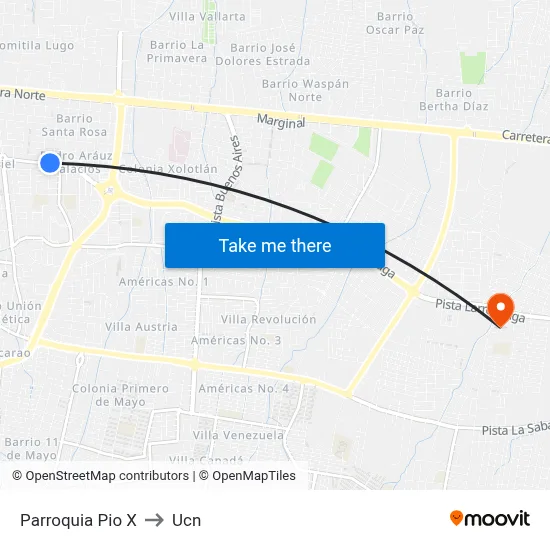Click the orange destination pin
This screenshot has height=550, width=550.
501,310
